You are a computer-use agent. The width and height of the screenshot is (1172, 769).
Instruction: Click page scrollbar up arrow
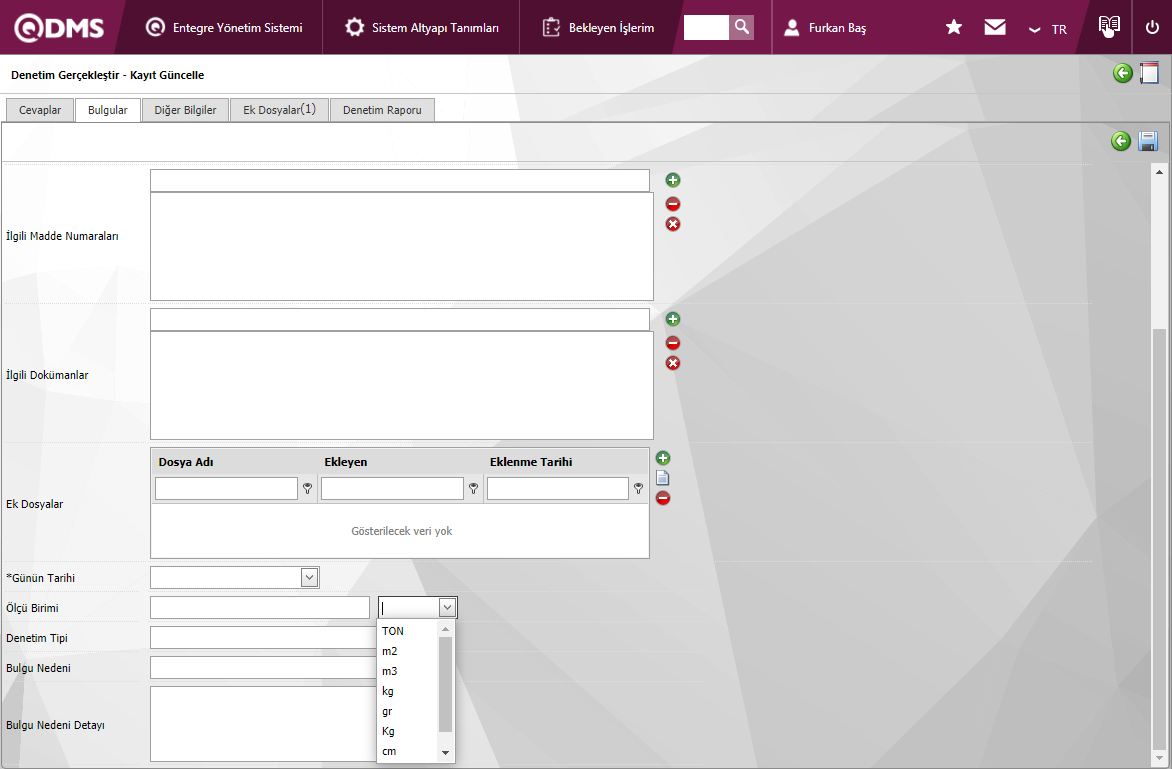point(1159,172)
